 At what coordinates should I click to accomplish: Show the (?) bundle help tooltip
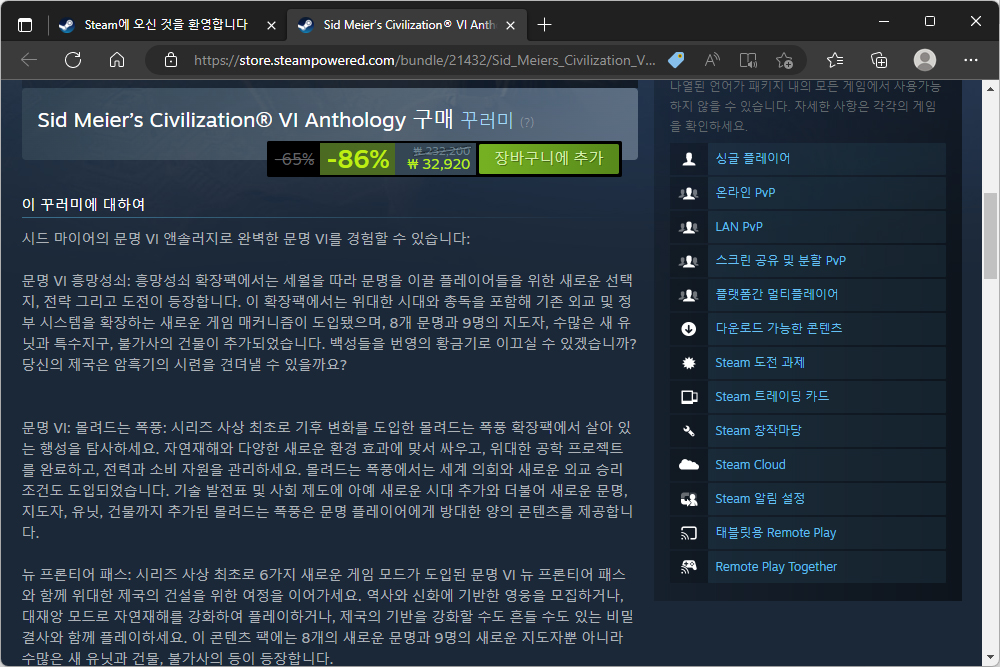tap(527, 122)
